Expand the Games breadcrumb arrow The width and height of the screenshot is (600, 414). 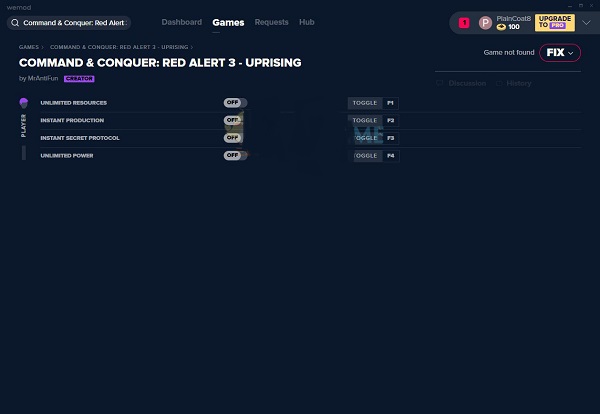(42, 47)
